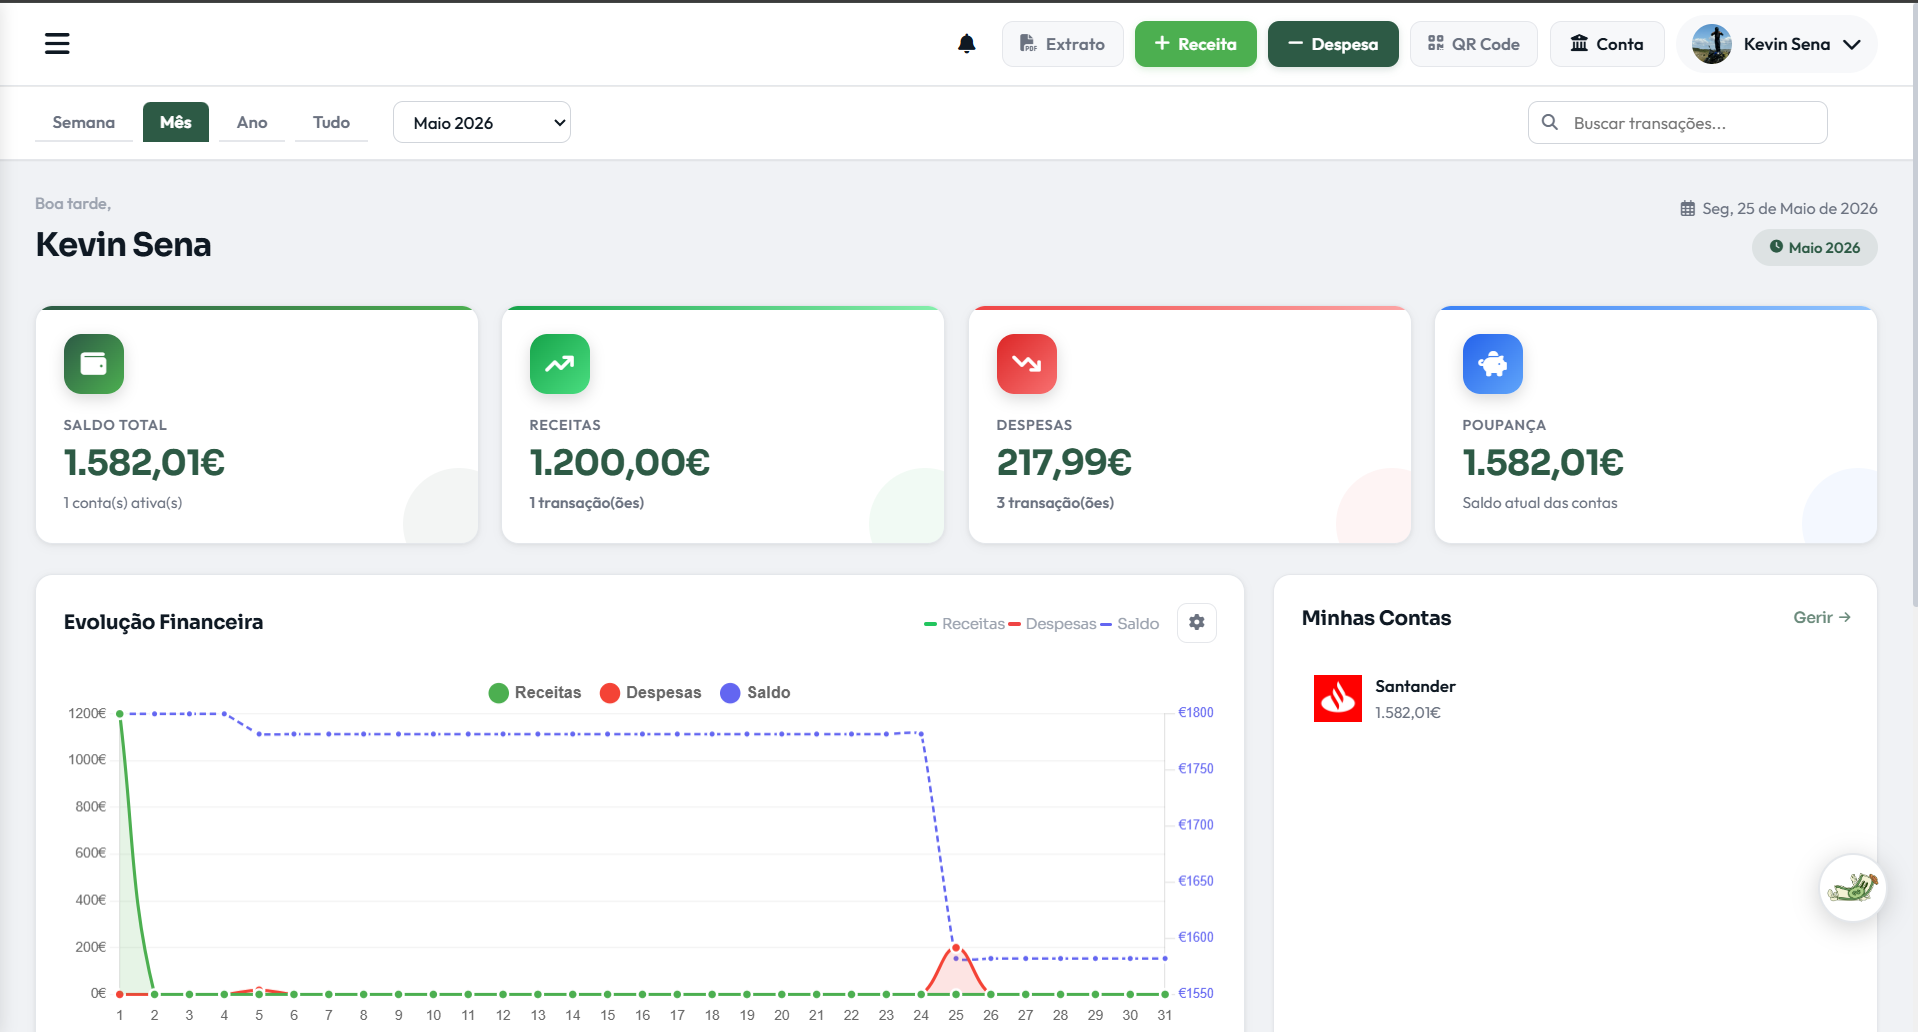Image resolution: width=1918 pixels, height=1032 pixels.
Task: Switch to the Semana period tab
Action: pyautogui.click(x=84, y=122)
